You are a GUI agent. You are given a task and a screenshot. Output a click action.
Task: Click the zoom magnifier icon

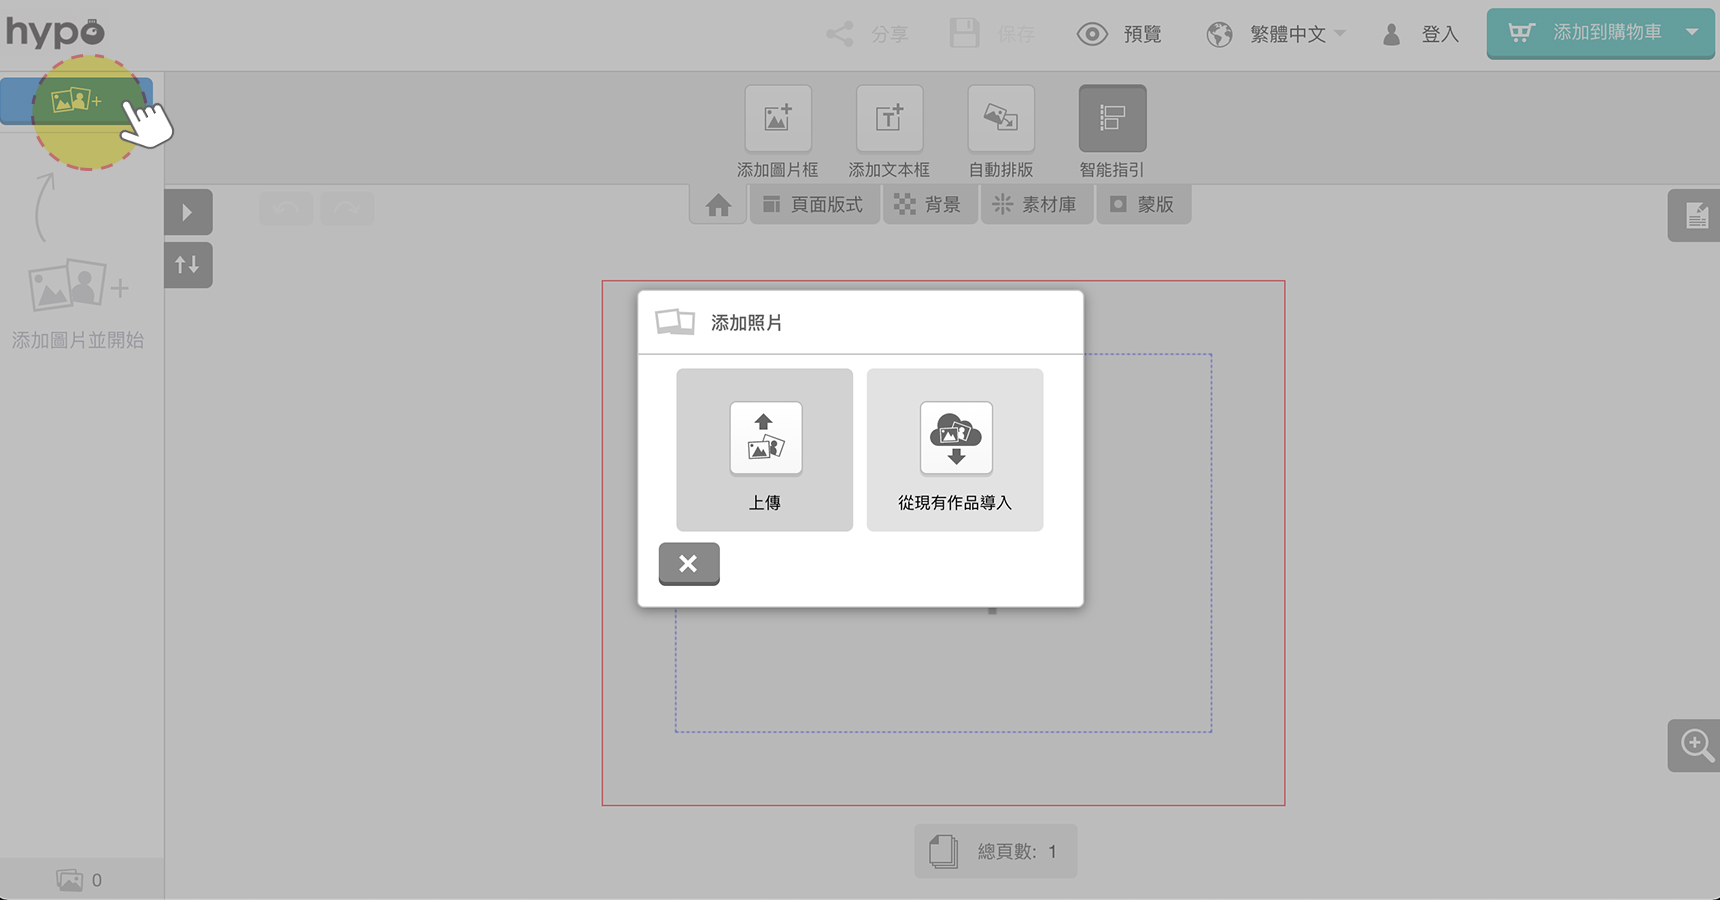coord(1695,745)
